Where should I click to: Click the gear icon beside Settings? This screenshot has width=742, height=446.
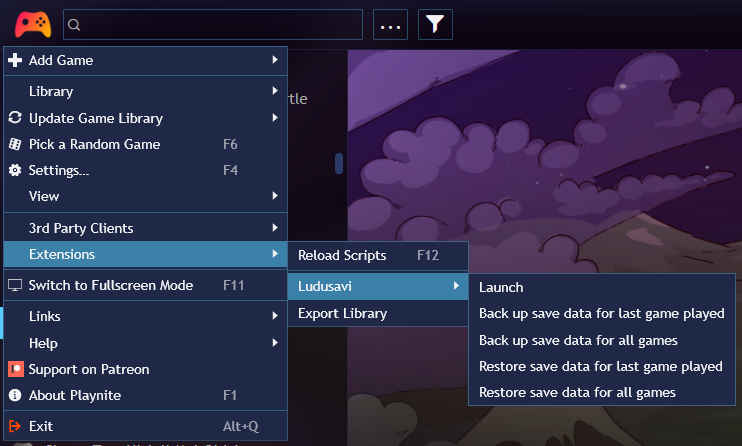click(15, 170)
